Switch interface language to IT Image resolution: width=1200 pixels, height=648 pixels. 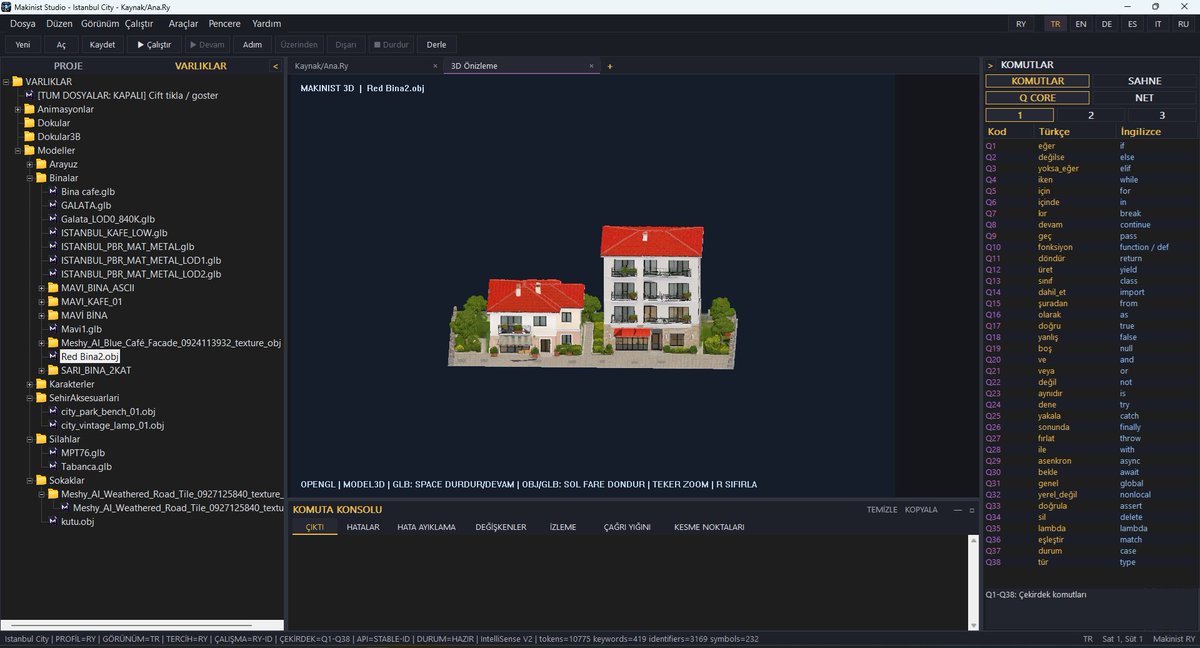click(x=1158, y=23)
